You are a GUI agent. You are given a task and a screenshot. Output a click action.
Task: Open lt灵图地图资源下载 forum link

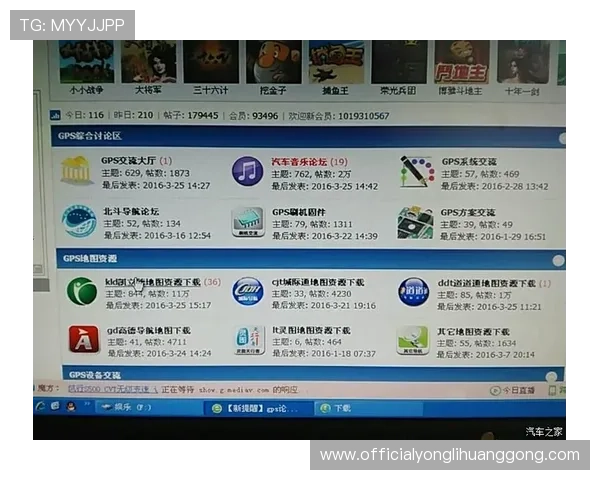click(x=311, y=331)
